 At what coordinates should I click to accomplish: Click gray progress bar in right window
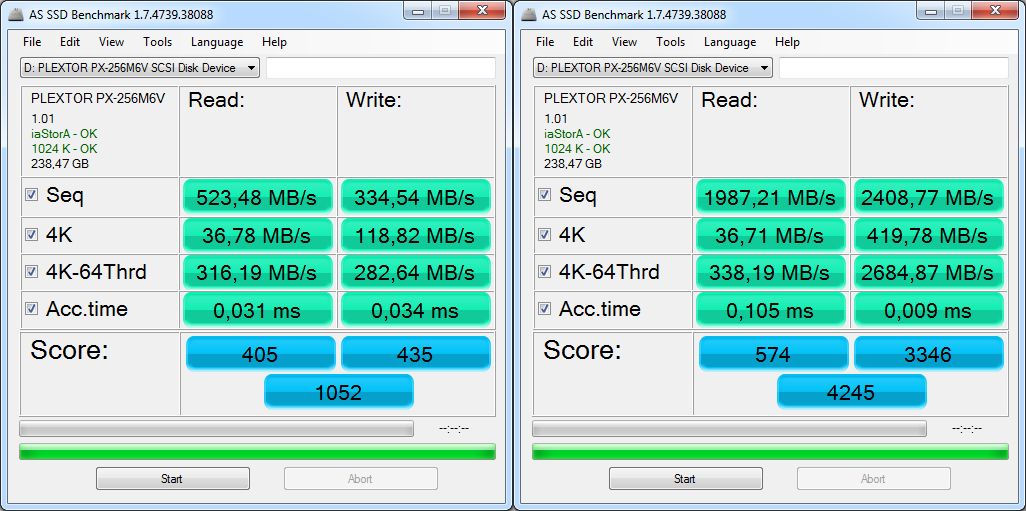(x=730, y=429)
